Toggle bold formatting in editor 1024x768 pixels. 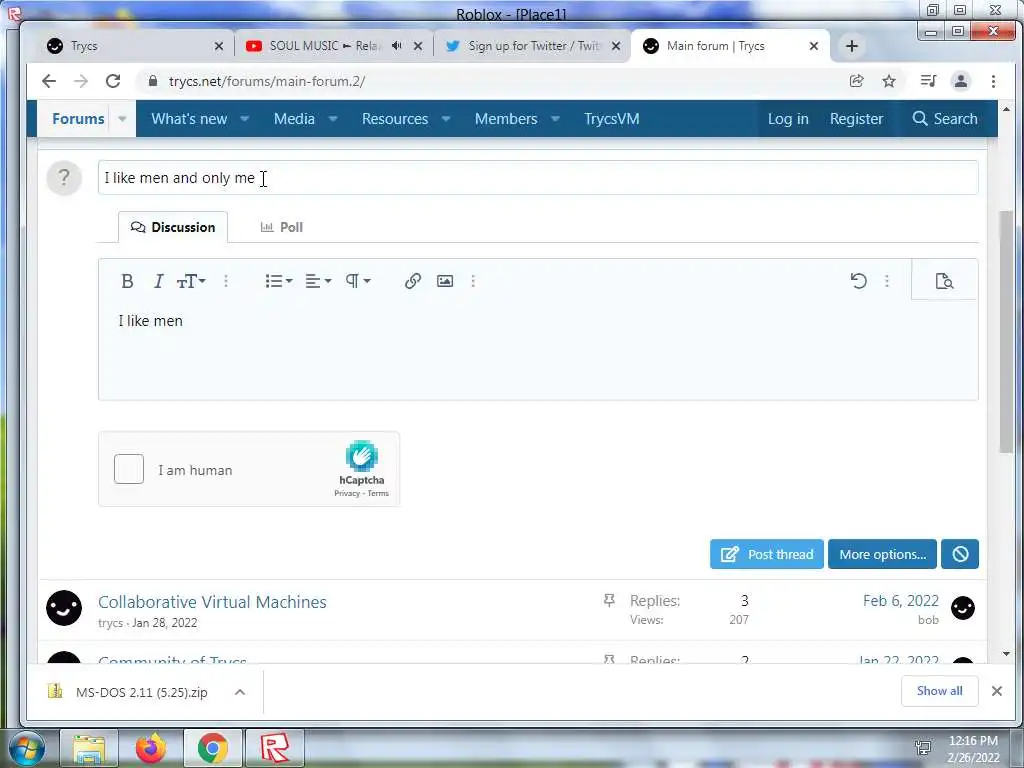tap(127, 281)
